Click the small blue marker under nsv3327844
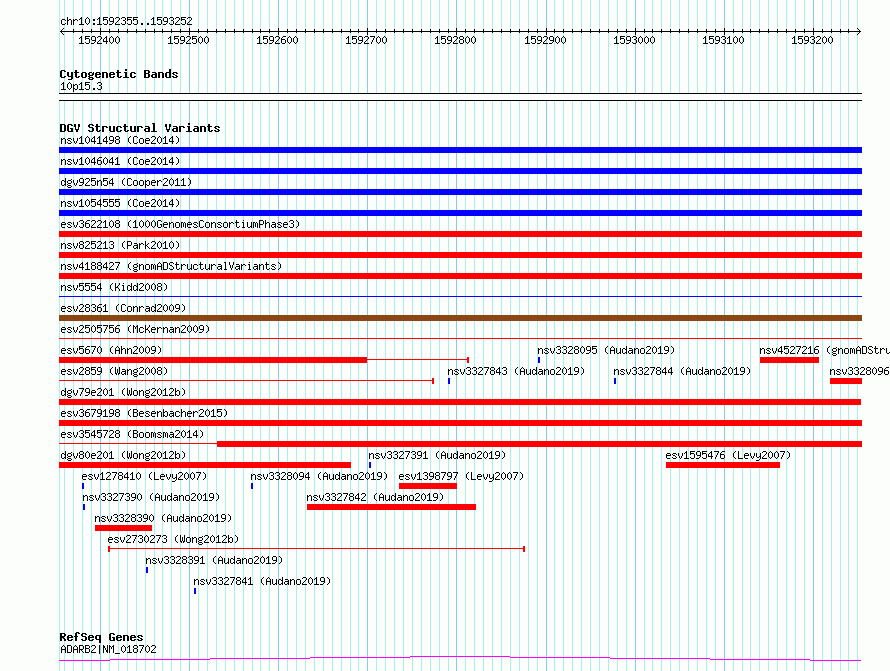 pyautogui.click(x=615, y=381)
